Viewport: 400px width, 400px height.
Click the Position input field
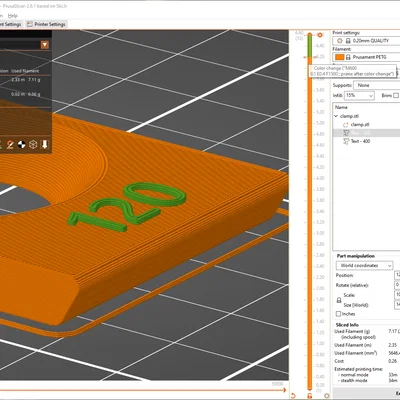coord(397,275)
